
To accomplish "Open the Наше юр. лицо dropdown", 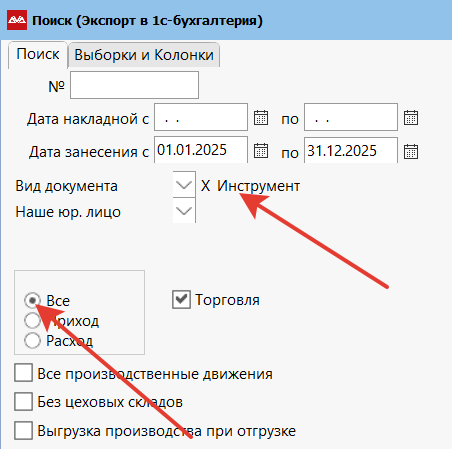I will pos(184,210).
